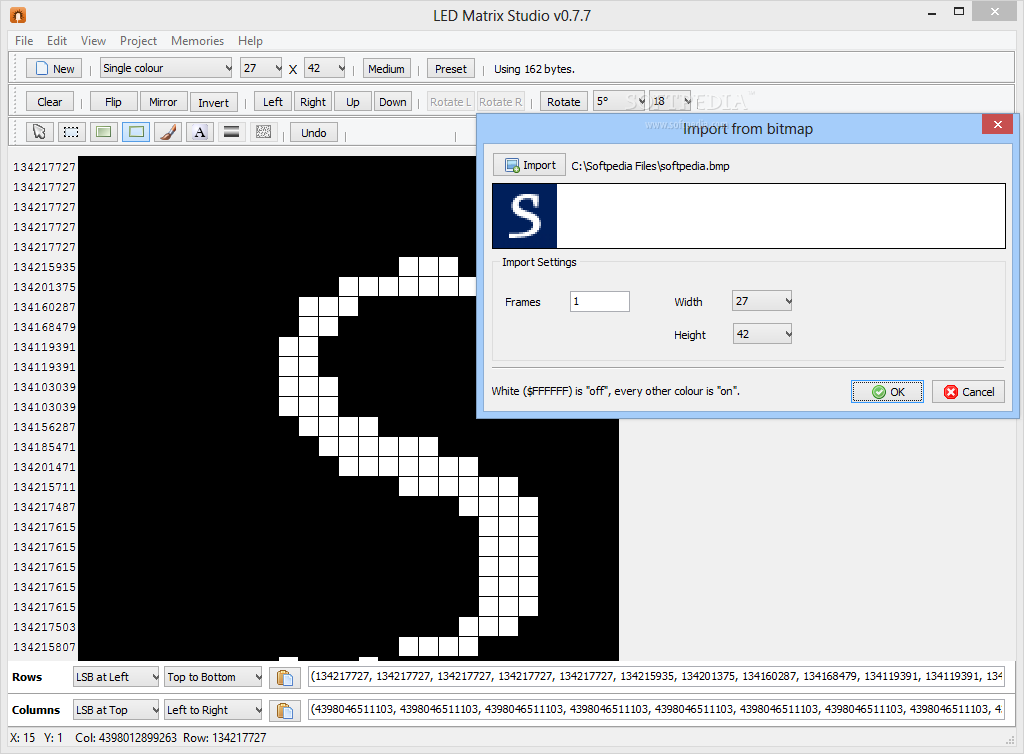Click row value 134168479
Screen dimensions: 1024x754
[44, 327]
